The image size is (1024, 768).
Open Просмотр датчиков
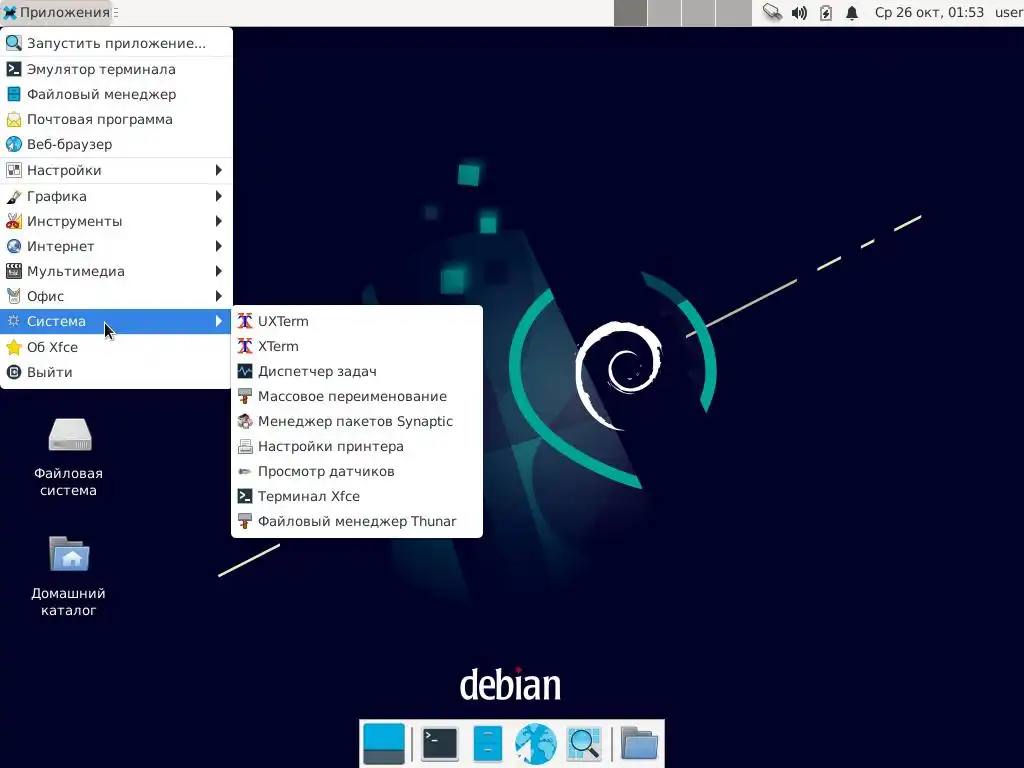pos(357,472)
